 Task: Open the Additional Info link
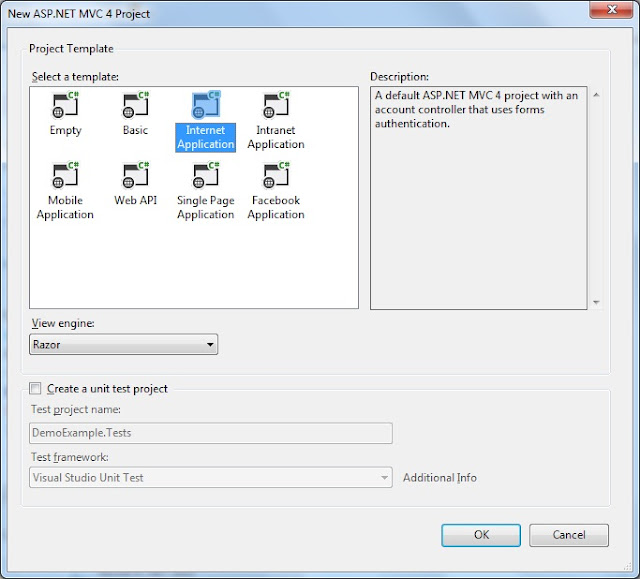[x=440, y=477]
